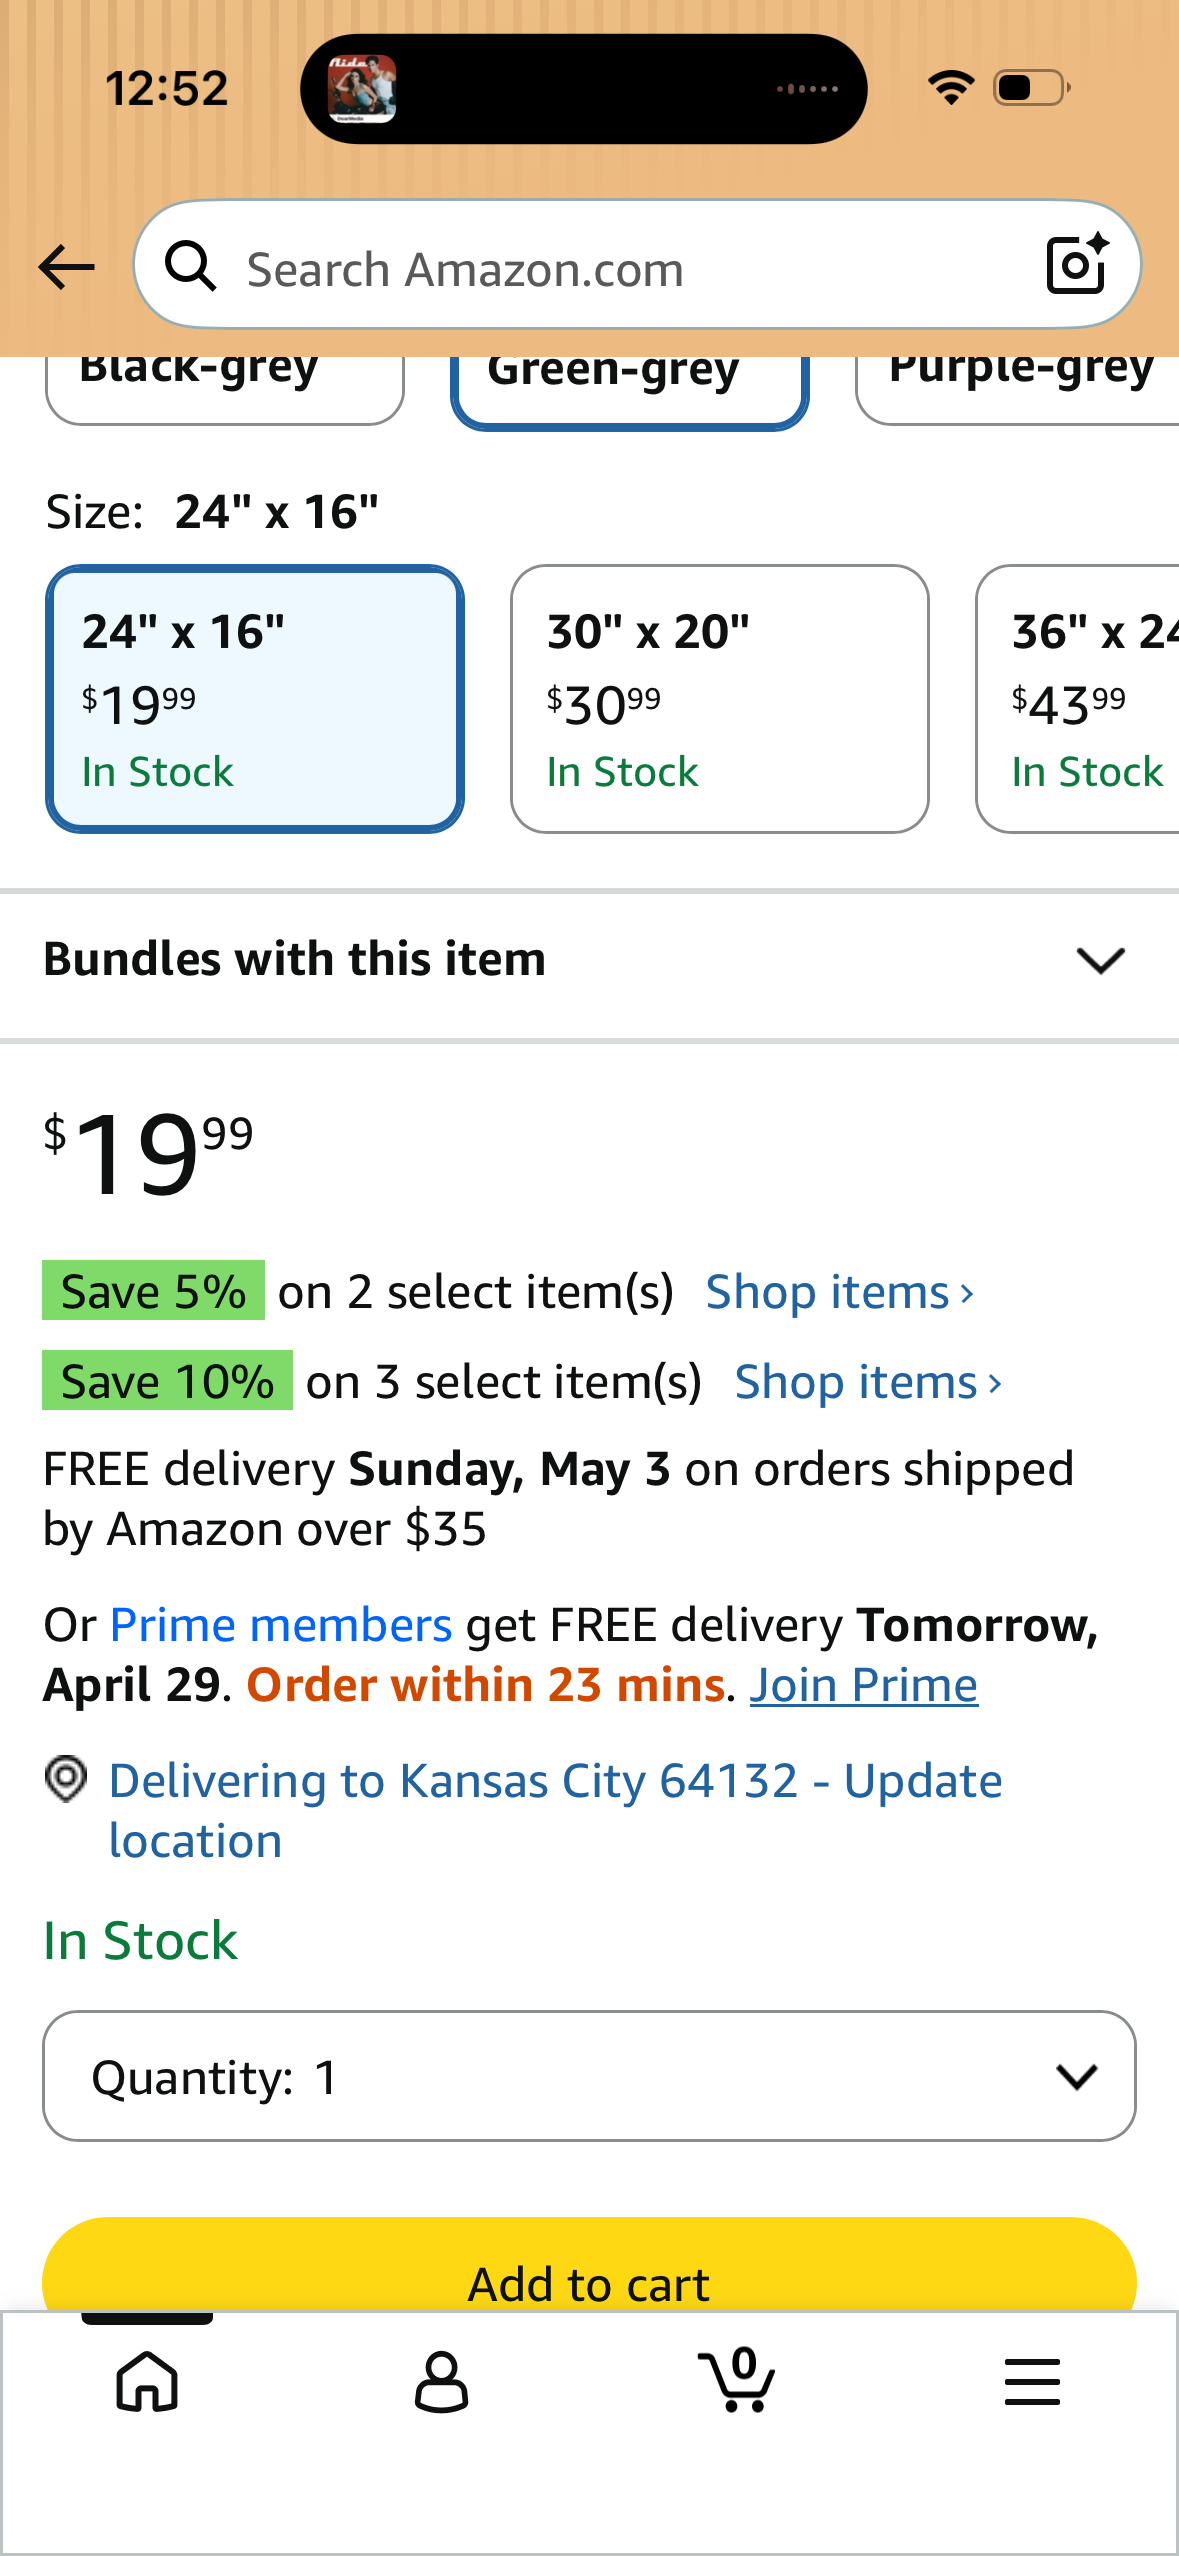
Task: Pick the Black-grey color option
Action: click(224, 385)
